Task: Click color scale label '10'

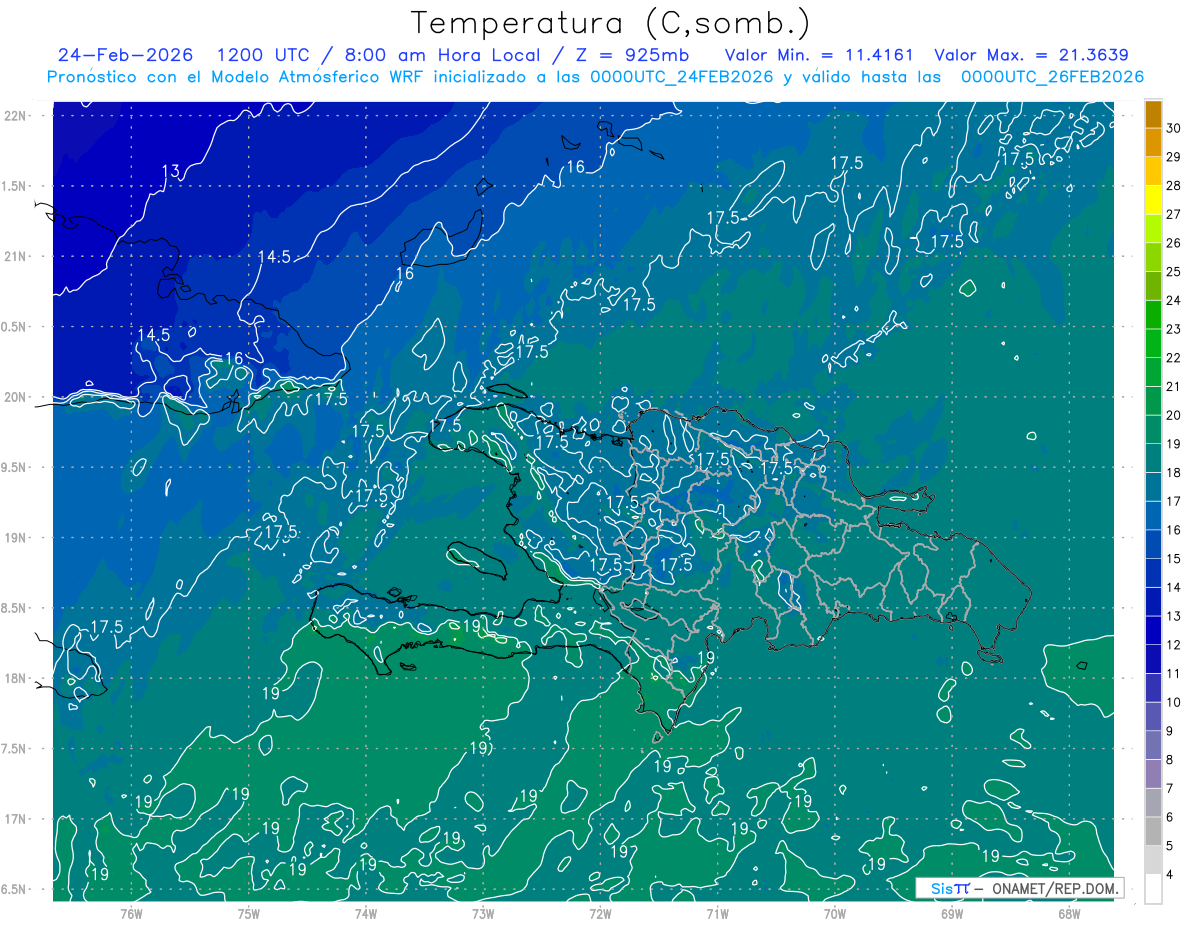Action: tap(1174, 703)
